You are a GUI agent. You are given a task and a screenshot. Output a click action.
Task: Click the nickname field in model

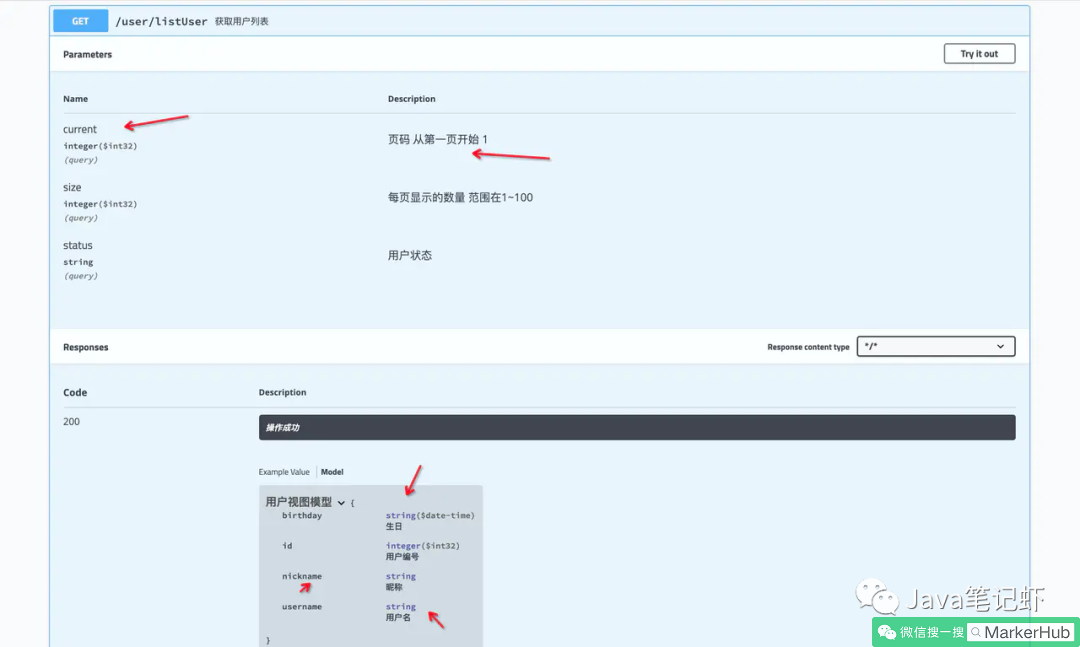(x=302, y=576)
